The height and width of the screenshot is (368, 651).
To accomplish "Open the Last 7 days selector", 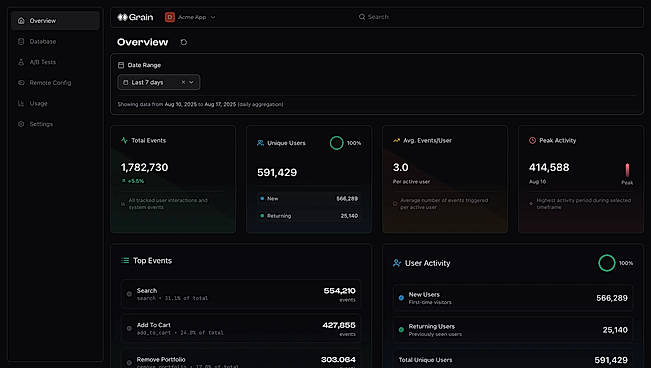I will pyautogui.click(x=159, y=82).
